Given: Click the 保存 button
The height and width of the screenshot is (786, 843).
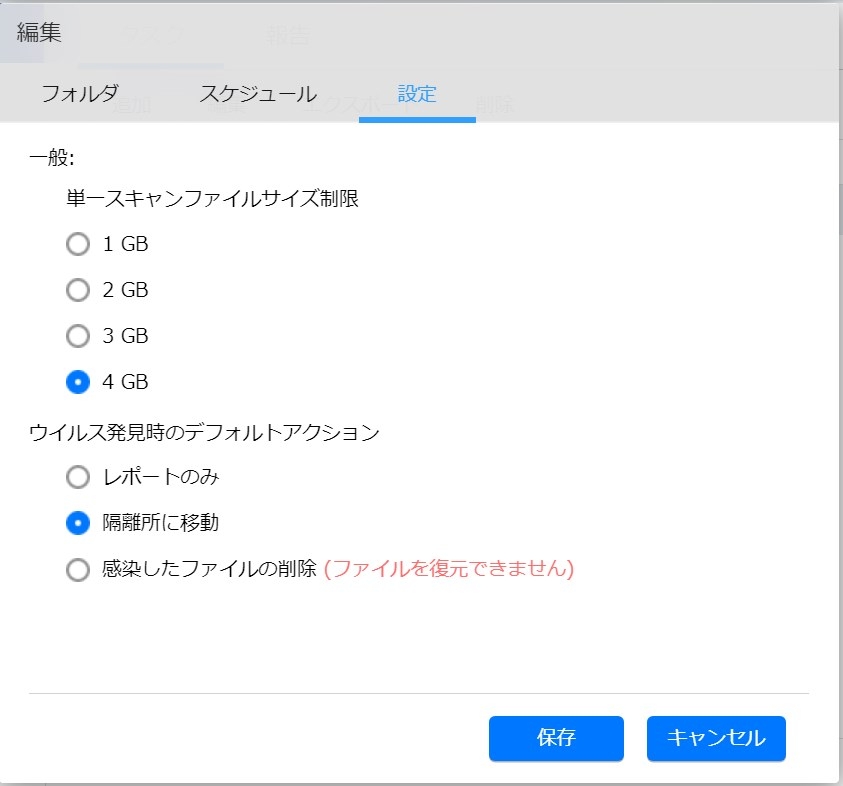Looking at the screenshot, I should [556, 738].
